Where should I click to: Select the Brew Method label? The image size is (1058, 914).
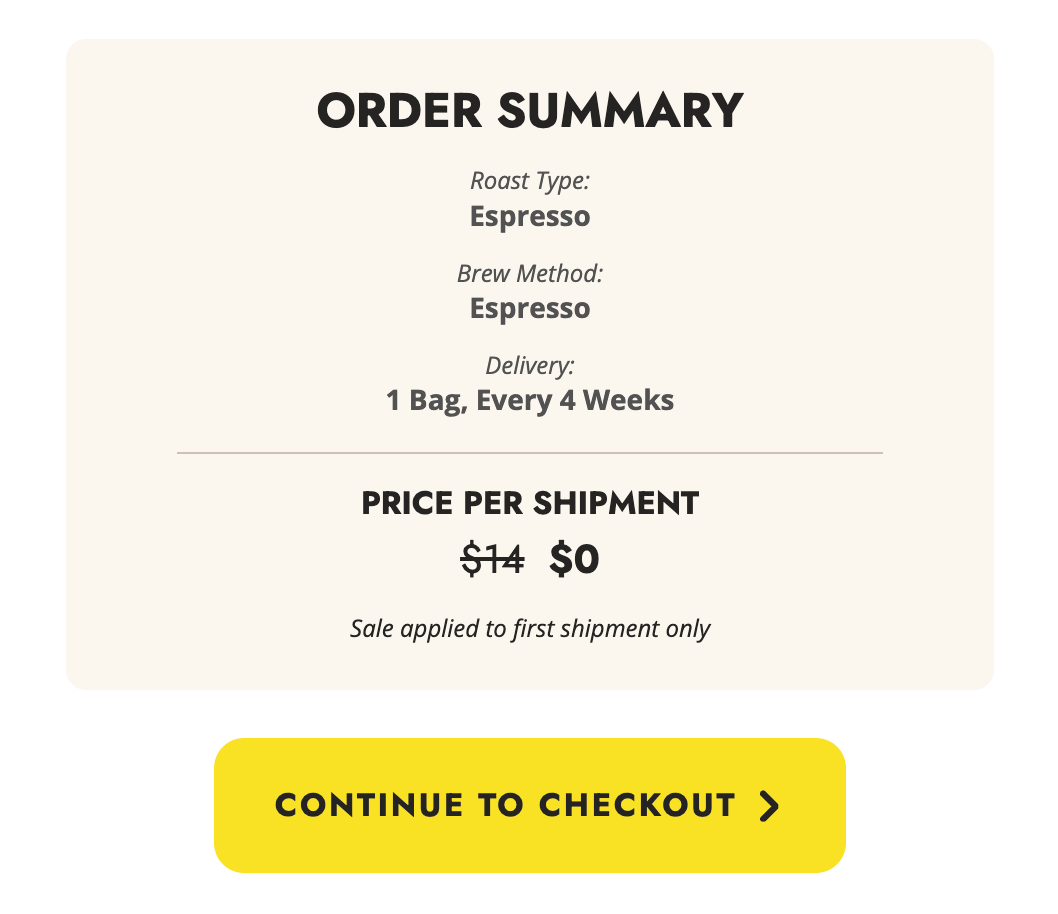point(530,273)
